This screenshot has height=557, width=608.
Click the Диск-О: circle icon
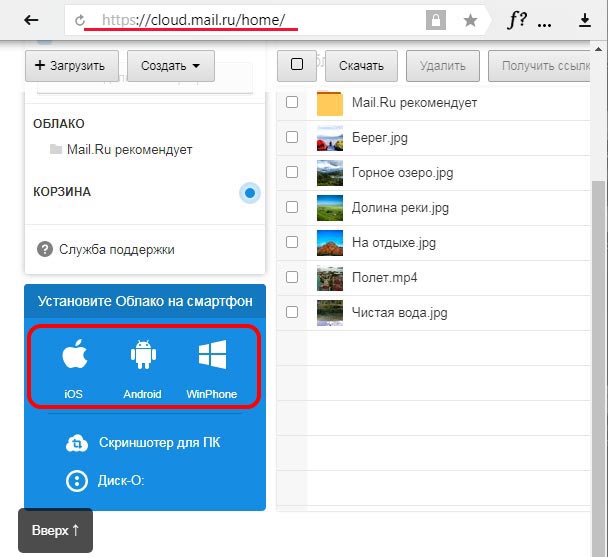click(77, 481)
